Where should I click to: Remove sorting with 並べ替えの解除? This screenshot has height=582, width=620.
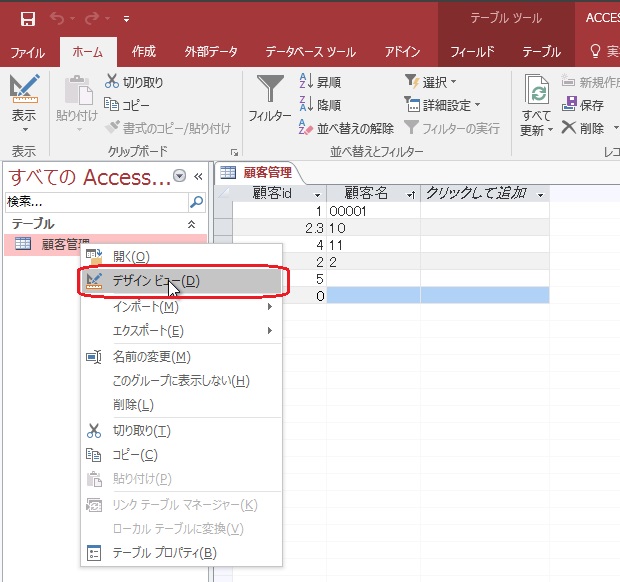pos(347,128)
